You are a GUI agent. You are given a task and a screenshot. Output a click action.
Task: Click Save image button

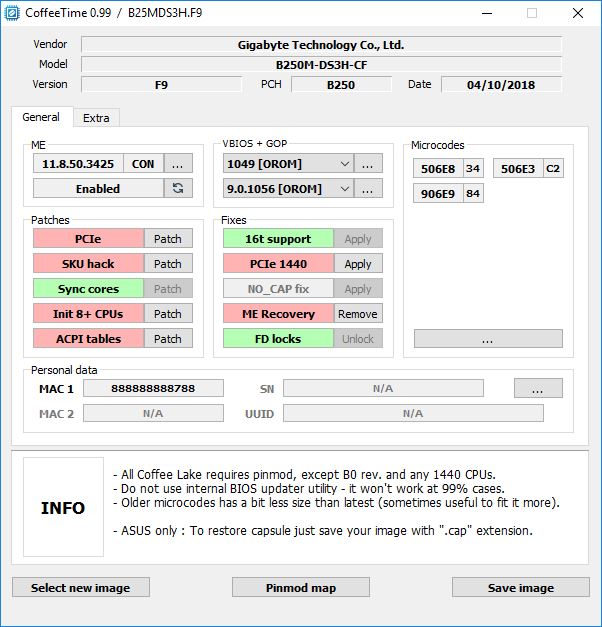pyautogui.click(x=521, y=587)
